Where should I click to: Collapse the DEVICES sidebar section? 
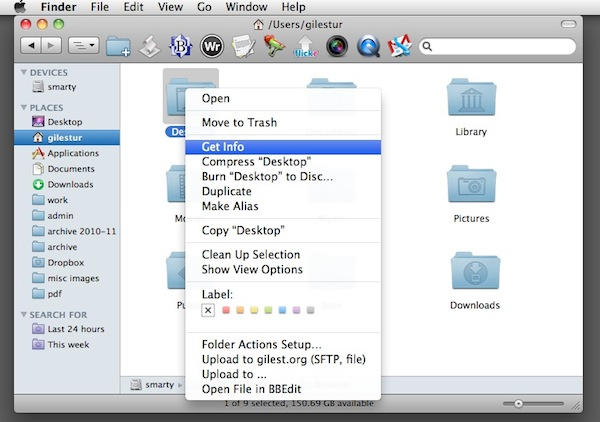tap(23, 73)
